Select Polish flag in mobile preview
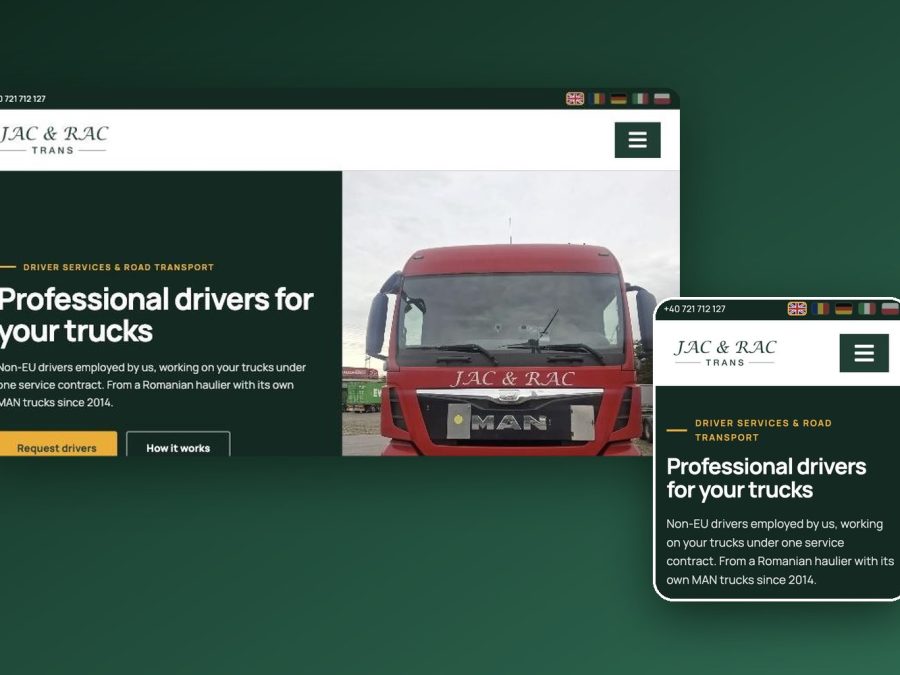This screenshot has height=675, width=900. [890, 309]
